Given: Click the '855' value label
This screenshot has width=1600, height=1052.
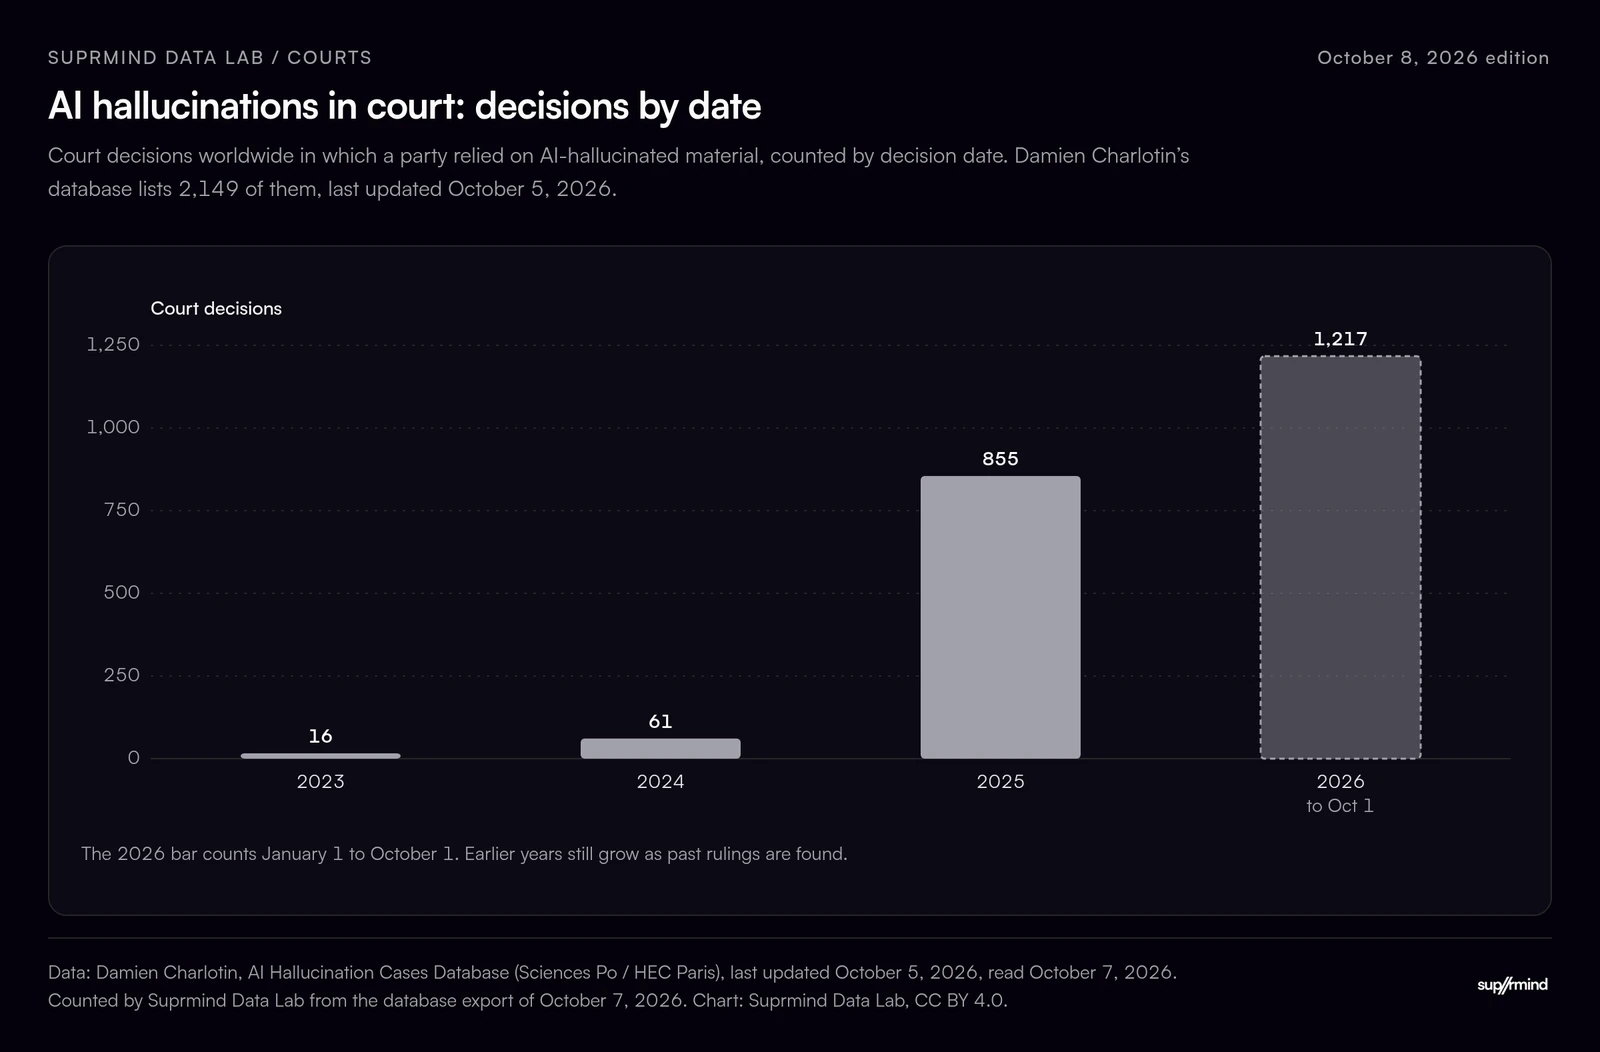Looking at the screenshot, I should (x=1000, y=459).
